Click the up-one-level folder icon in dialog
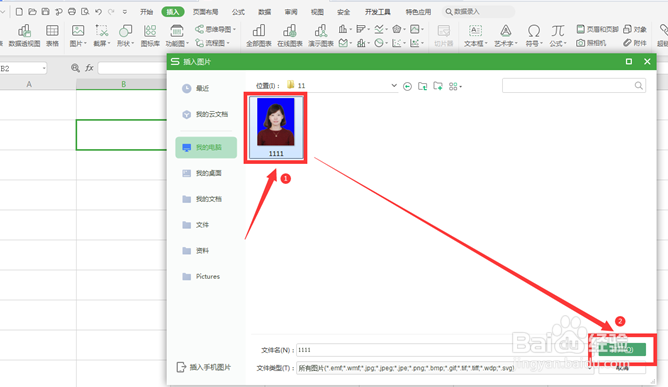 pyautogui.click(x=423, y=87)
